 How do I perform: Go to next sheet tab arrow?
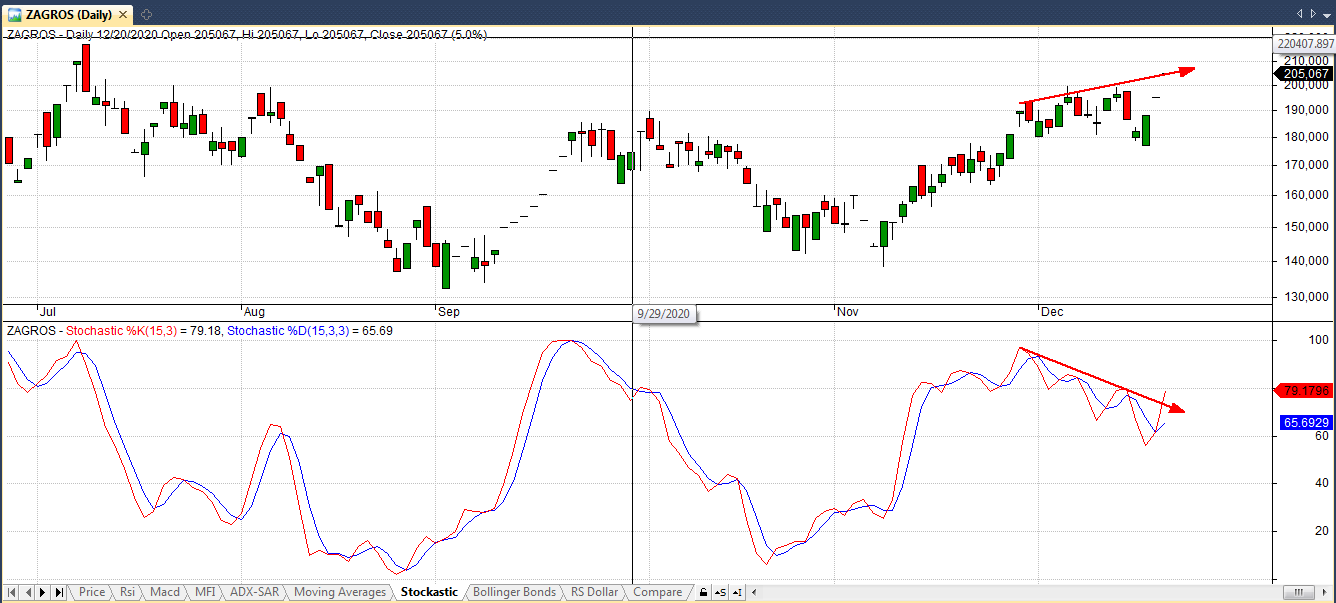(x=44, y=593)
